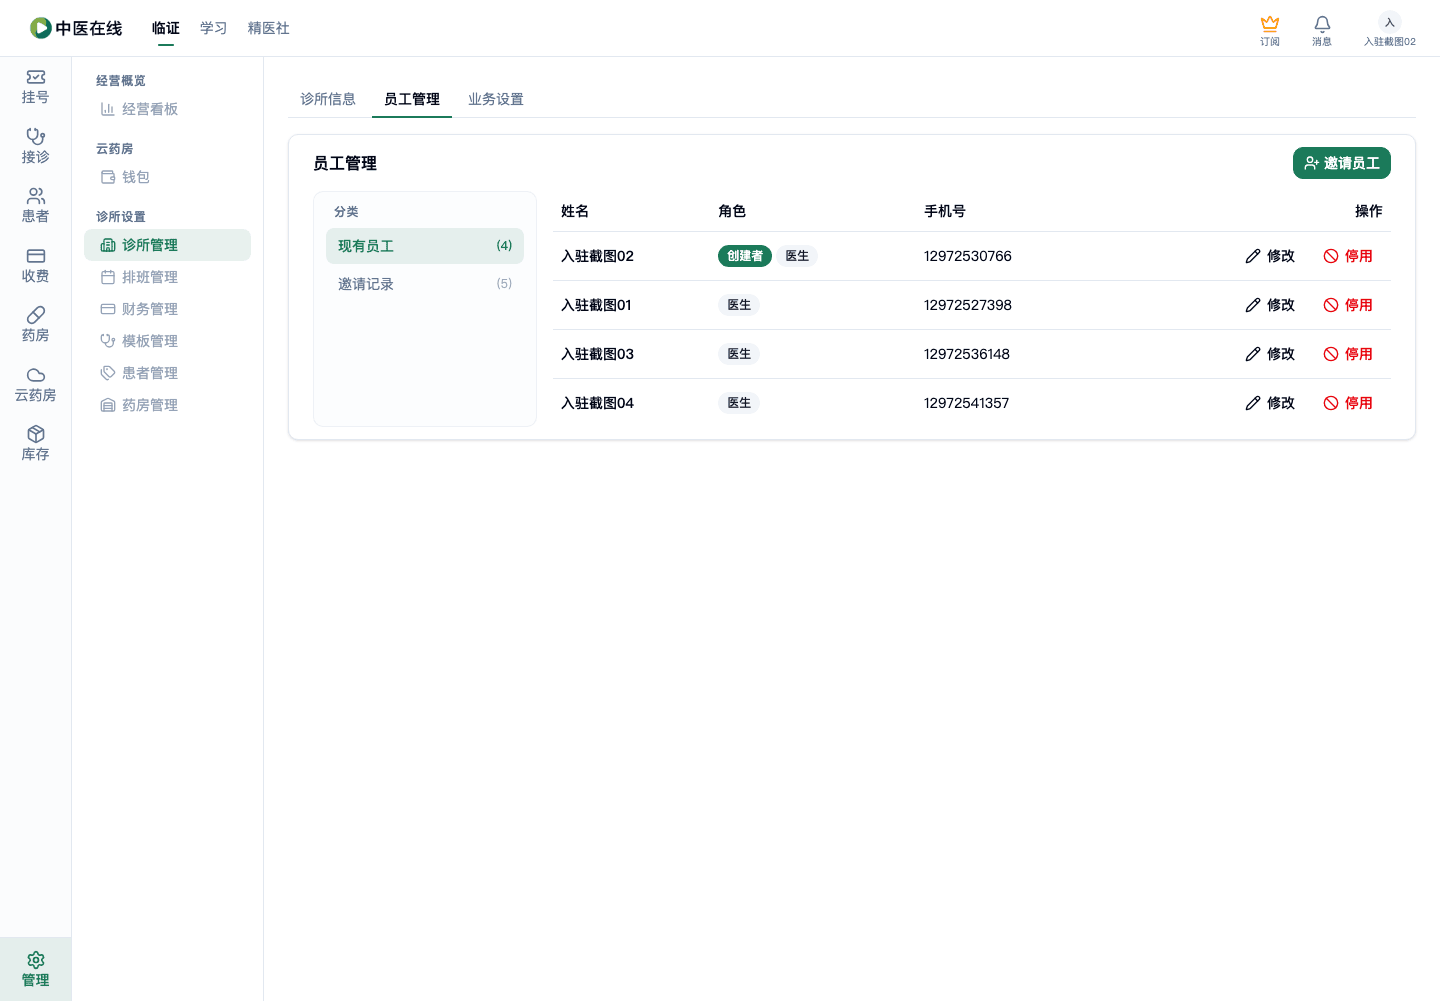Open 接诊 stethoscope icon in left rail
The width and height of the screenshot is (1440, 1001).
coord(36,136)
